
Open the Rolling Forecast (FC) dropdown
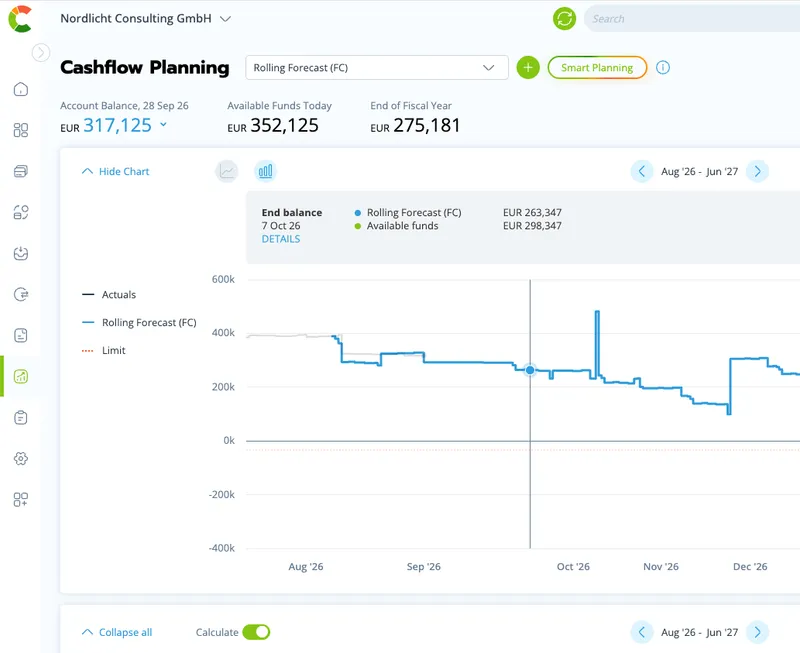pos(377,67)
